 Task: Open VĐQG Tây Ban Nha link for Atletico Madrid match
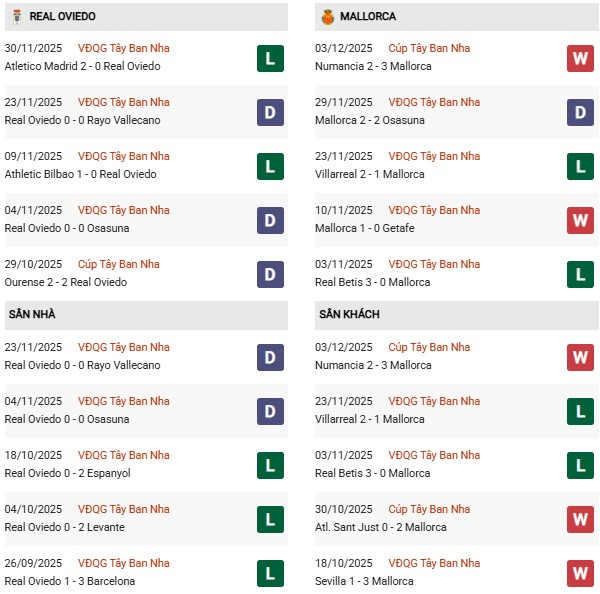(123, 48)
